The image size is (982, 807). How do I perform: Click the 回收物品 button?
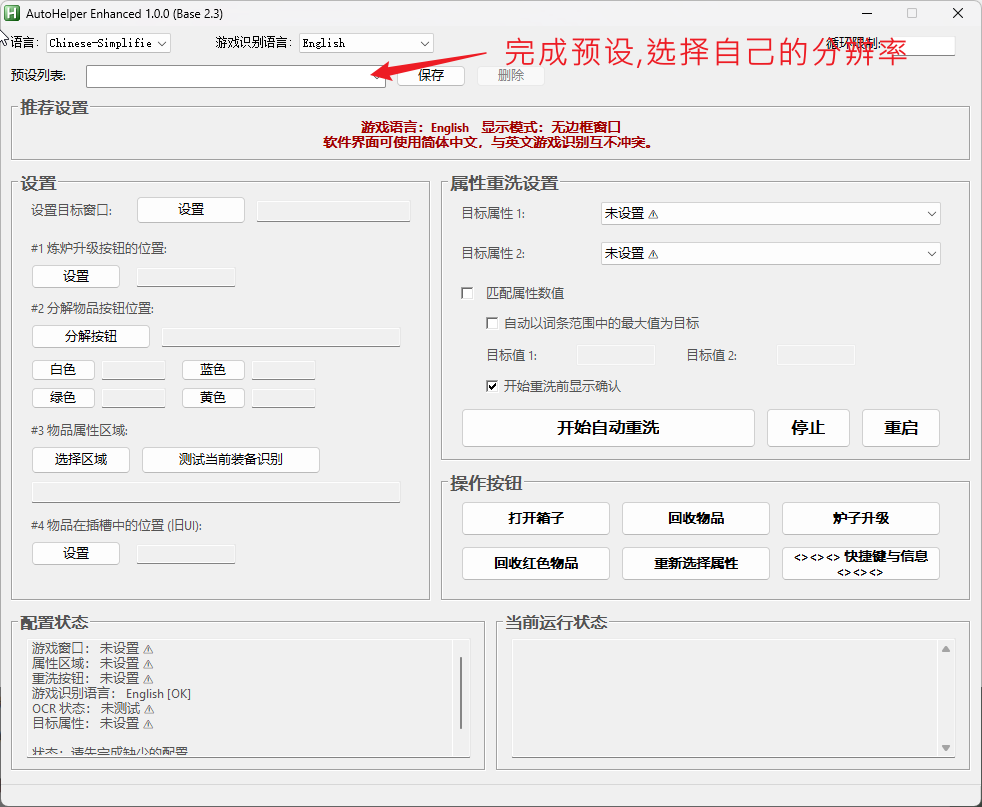pyautogui.click(x=696, y=518)
